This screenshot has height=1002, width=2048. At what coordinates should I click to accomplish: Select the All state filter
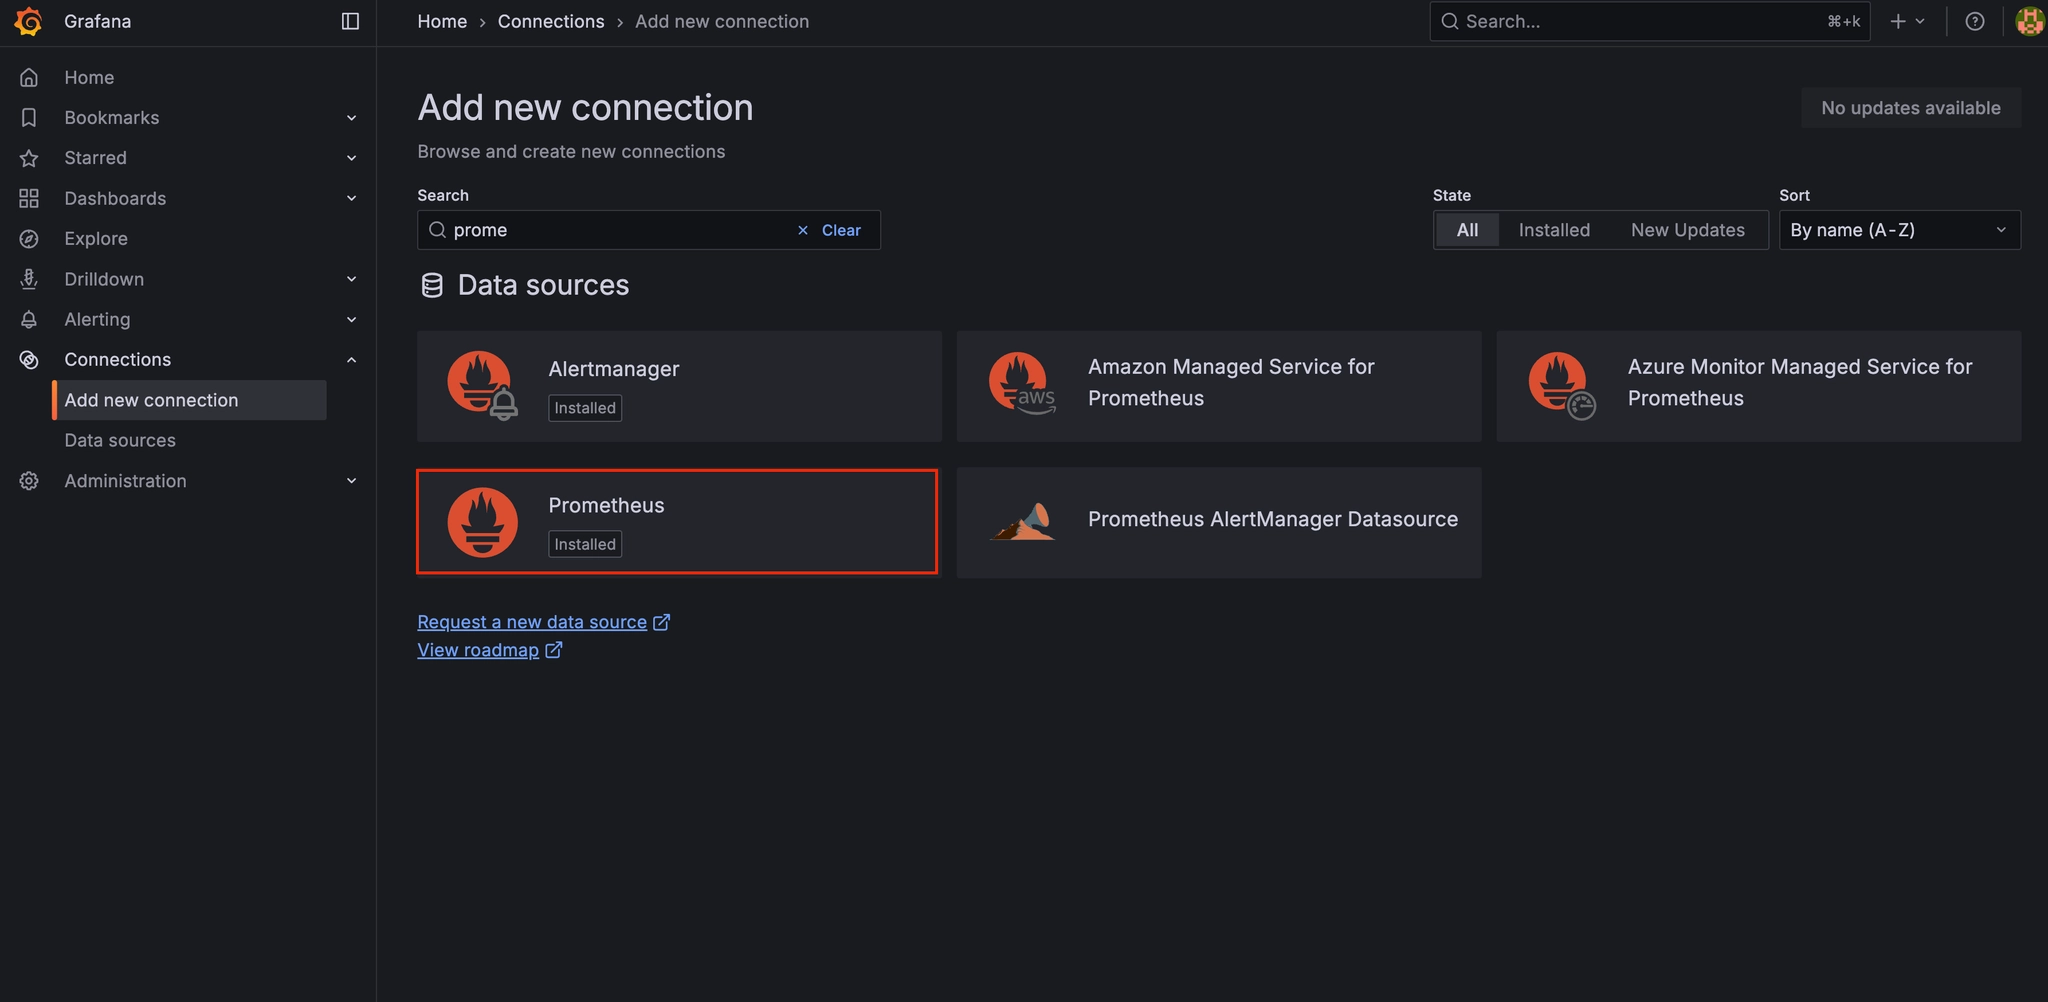[x=1467, y=230]
